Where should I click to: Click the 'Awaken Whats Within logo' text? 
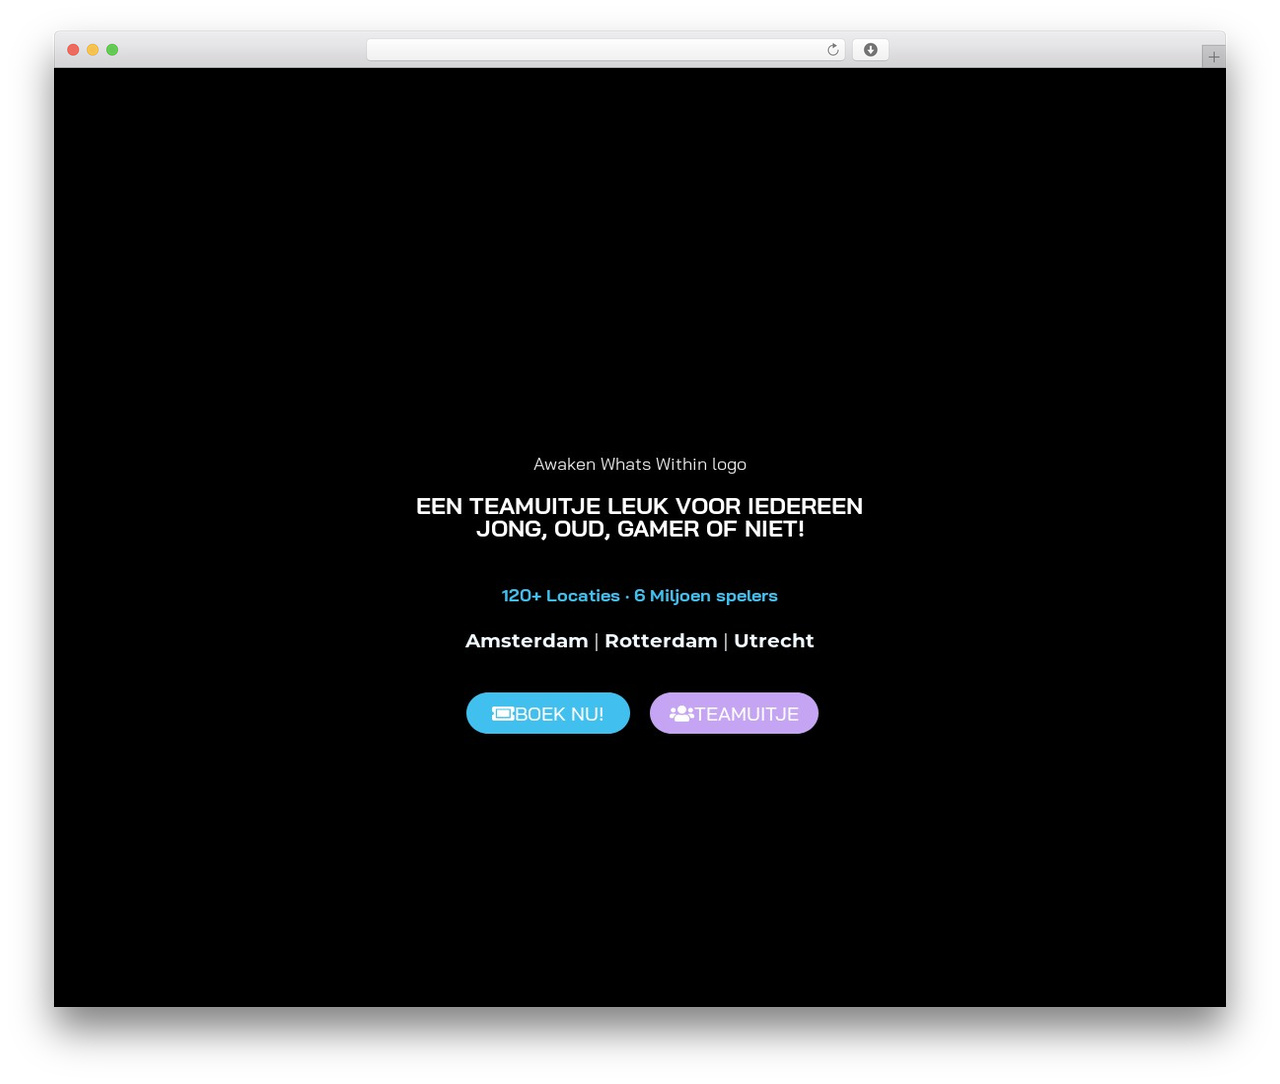640,464
